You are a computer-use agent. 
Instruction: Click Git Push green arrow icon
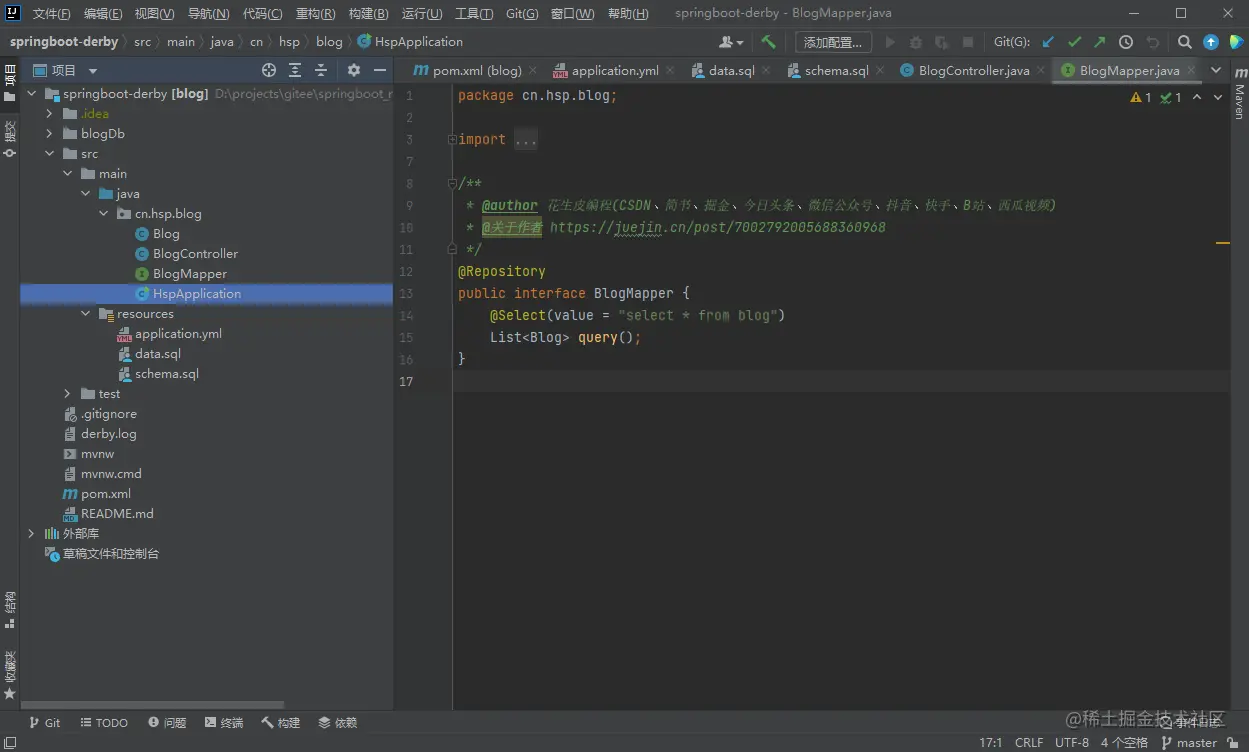1100,42
